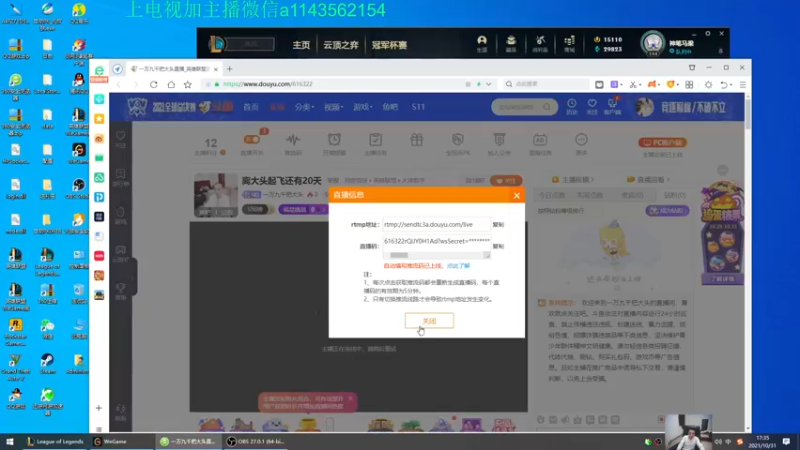Click the orange 关注 follow button
The image size is (800, 450).
pyautogui.click(x=506, y=181)
